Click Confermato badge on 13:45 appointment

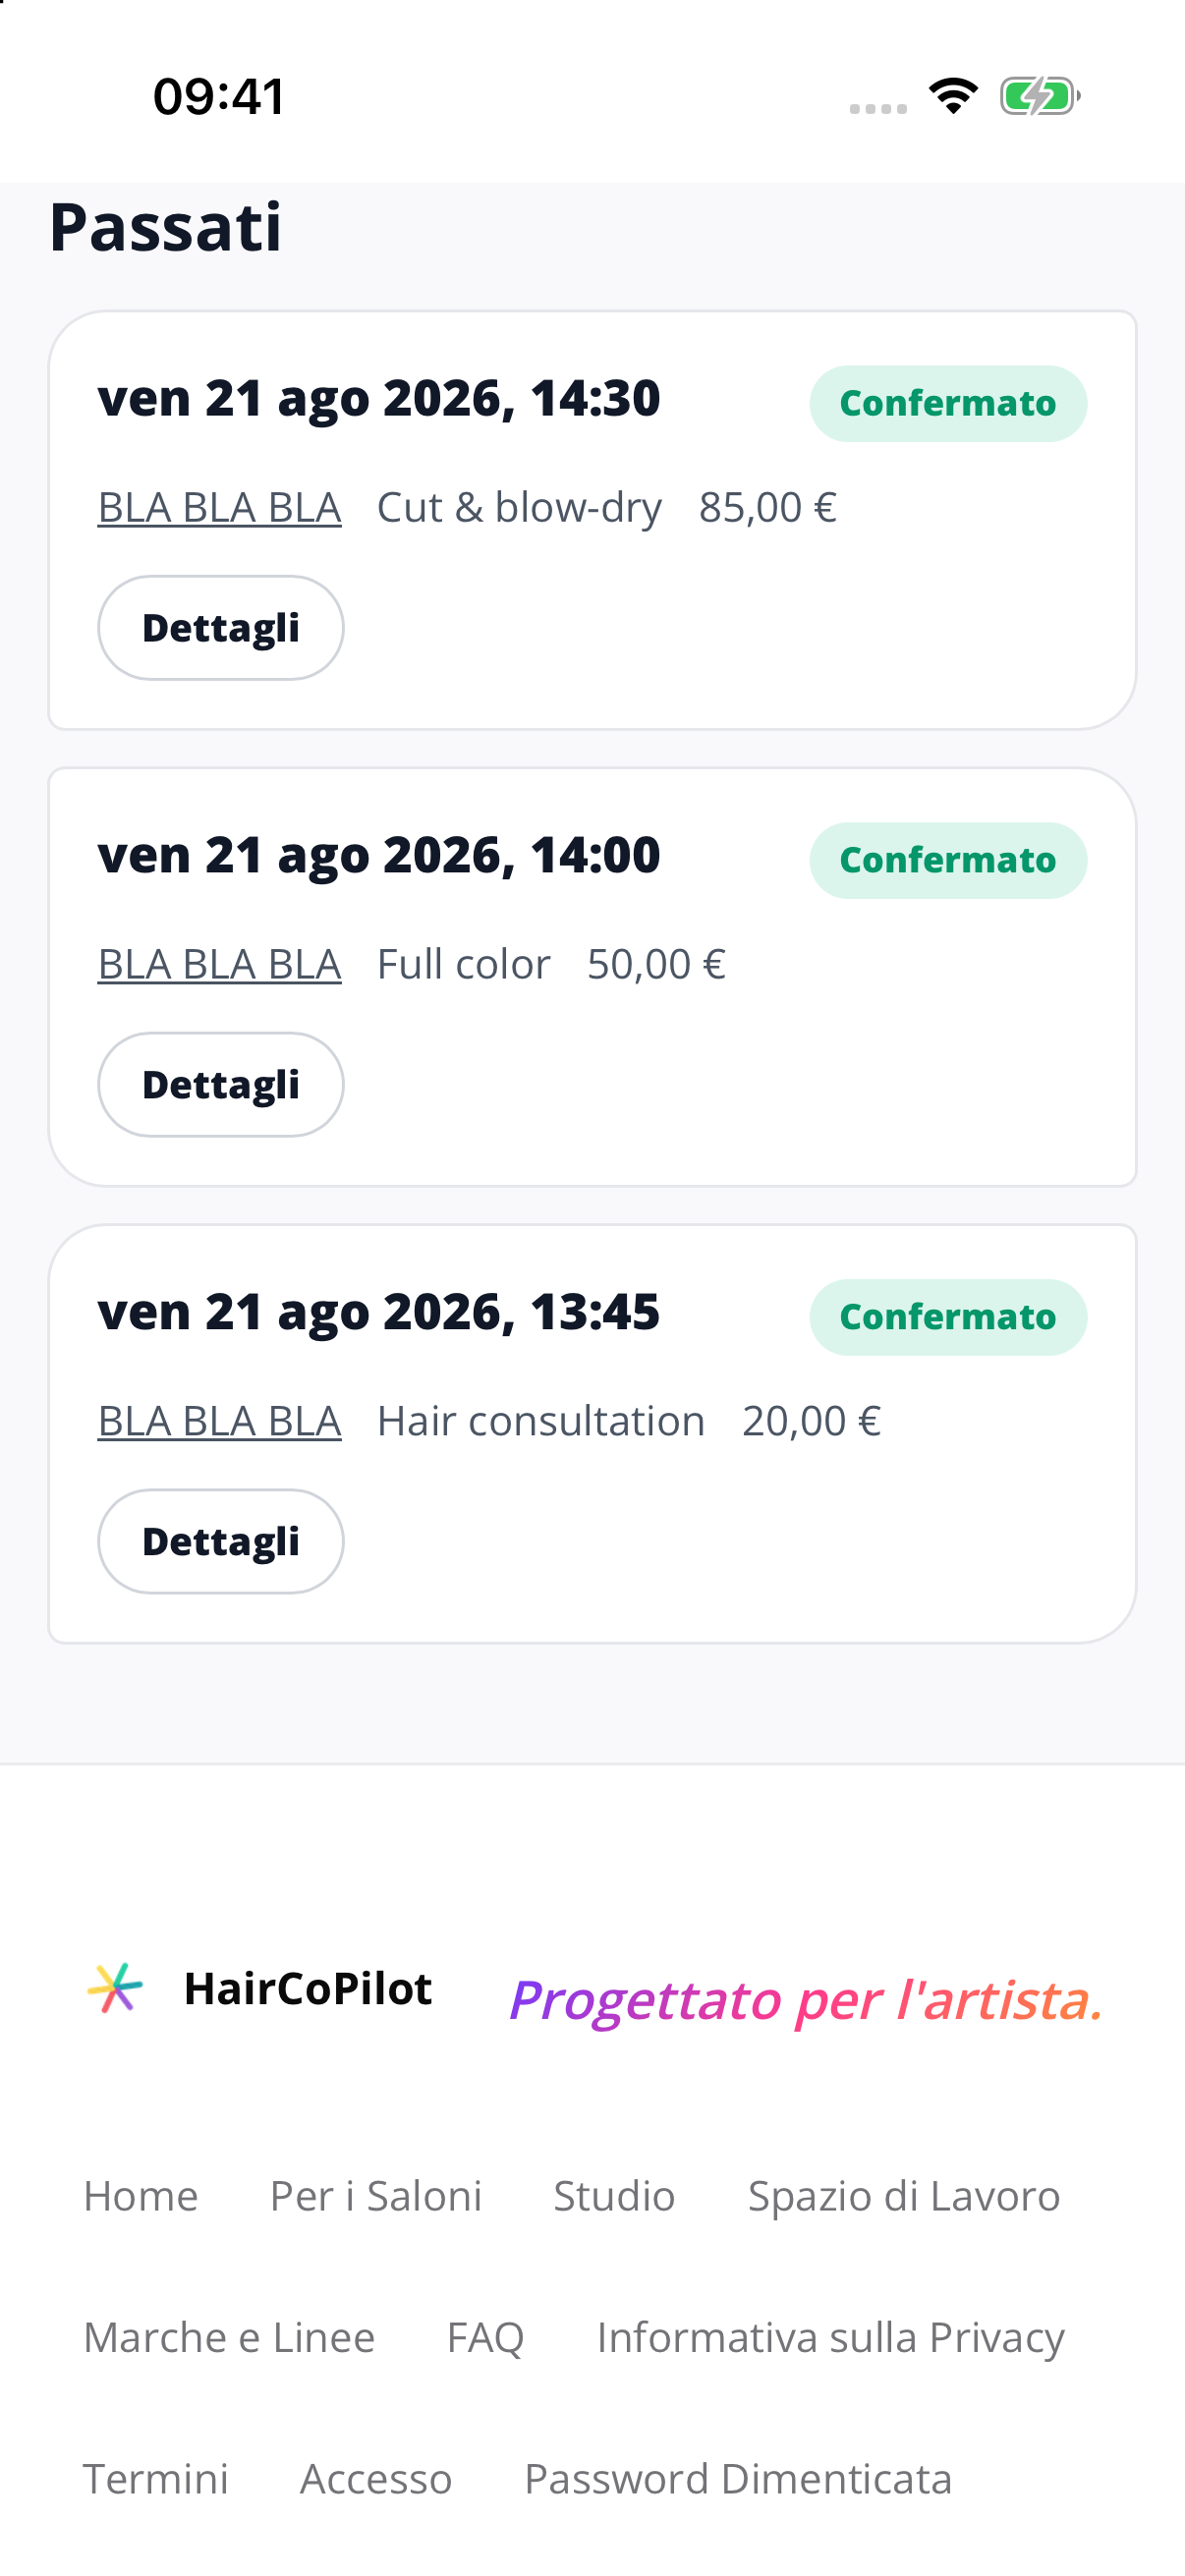pos(948,1318)
